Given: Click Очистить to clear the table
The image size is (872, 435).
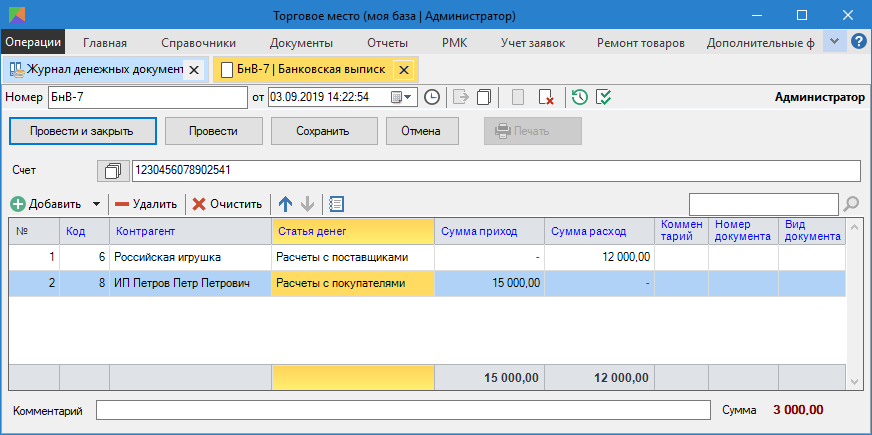Looking at the screenshot, I should pyautogui.click(x=227, y=204).
